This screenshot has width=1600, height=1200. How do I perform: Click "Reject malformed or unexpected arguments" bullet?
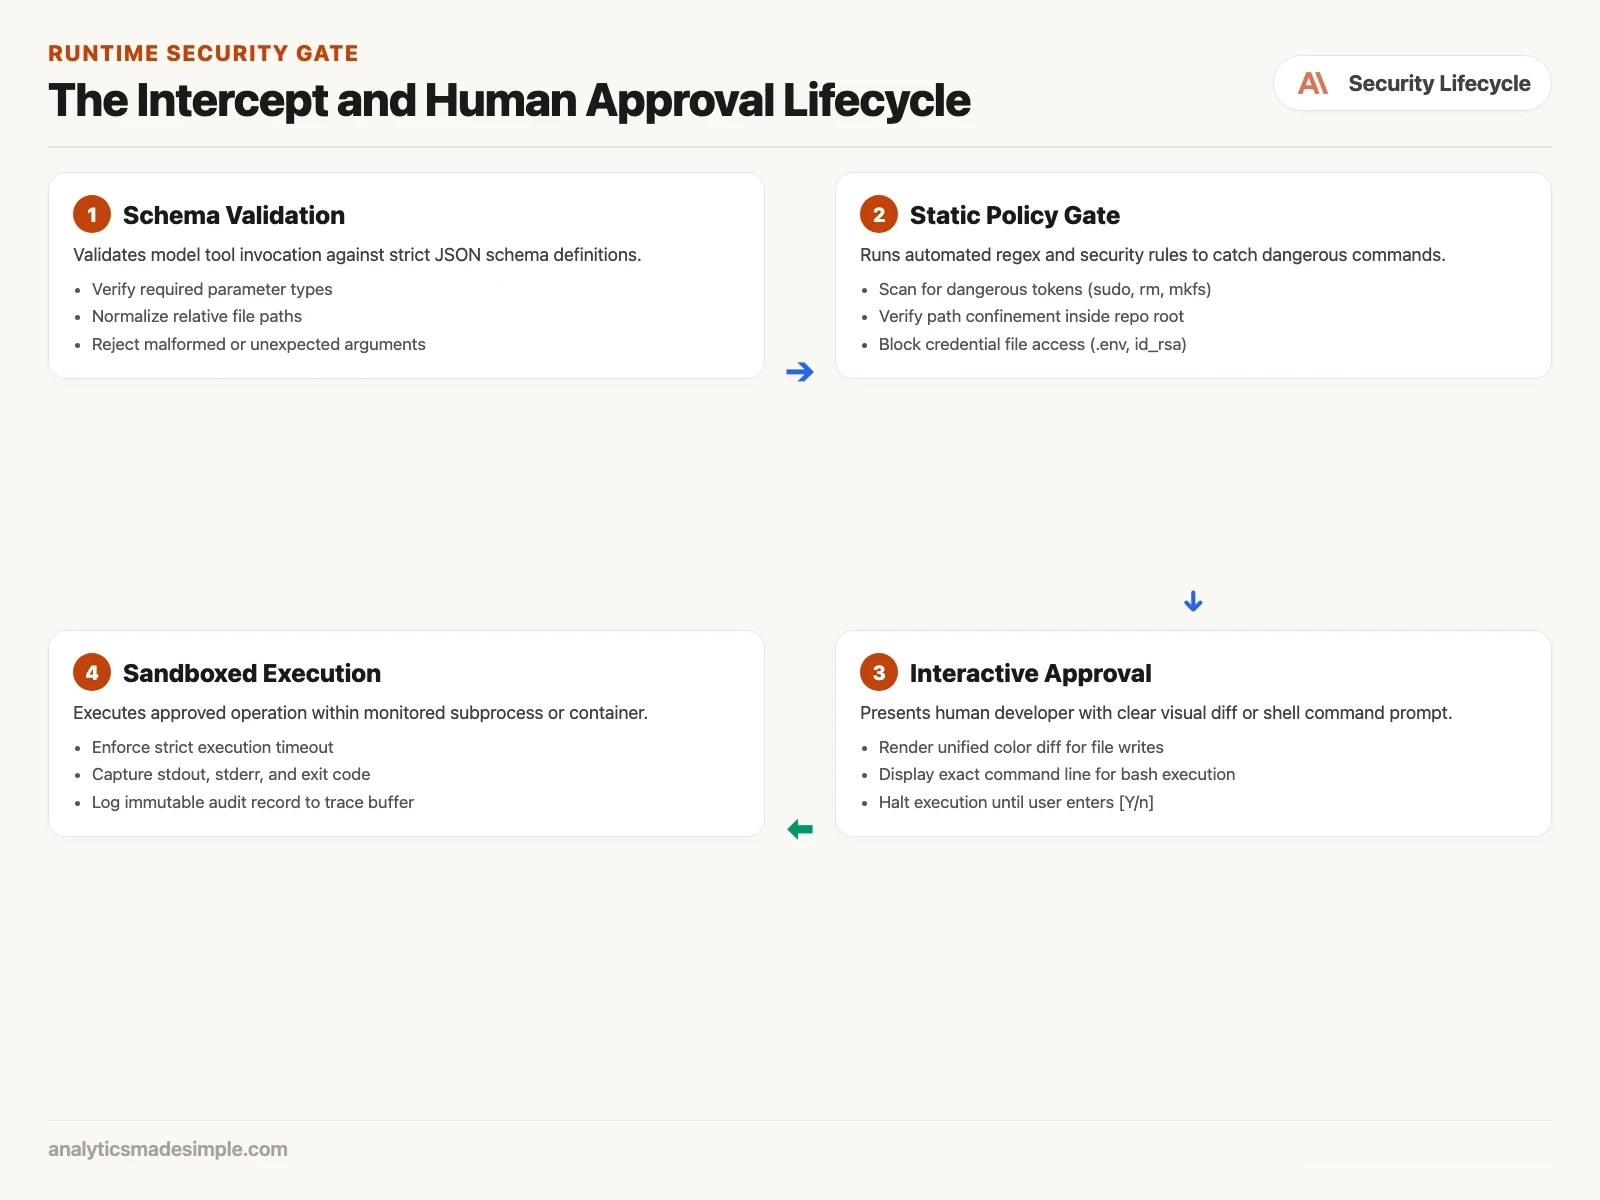(259, 344)
